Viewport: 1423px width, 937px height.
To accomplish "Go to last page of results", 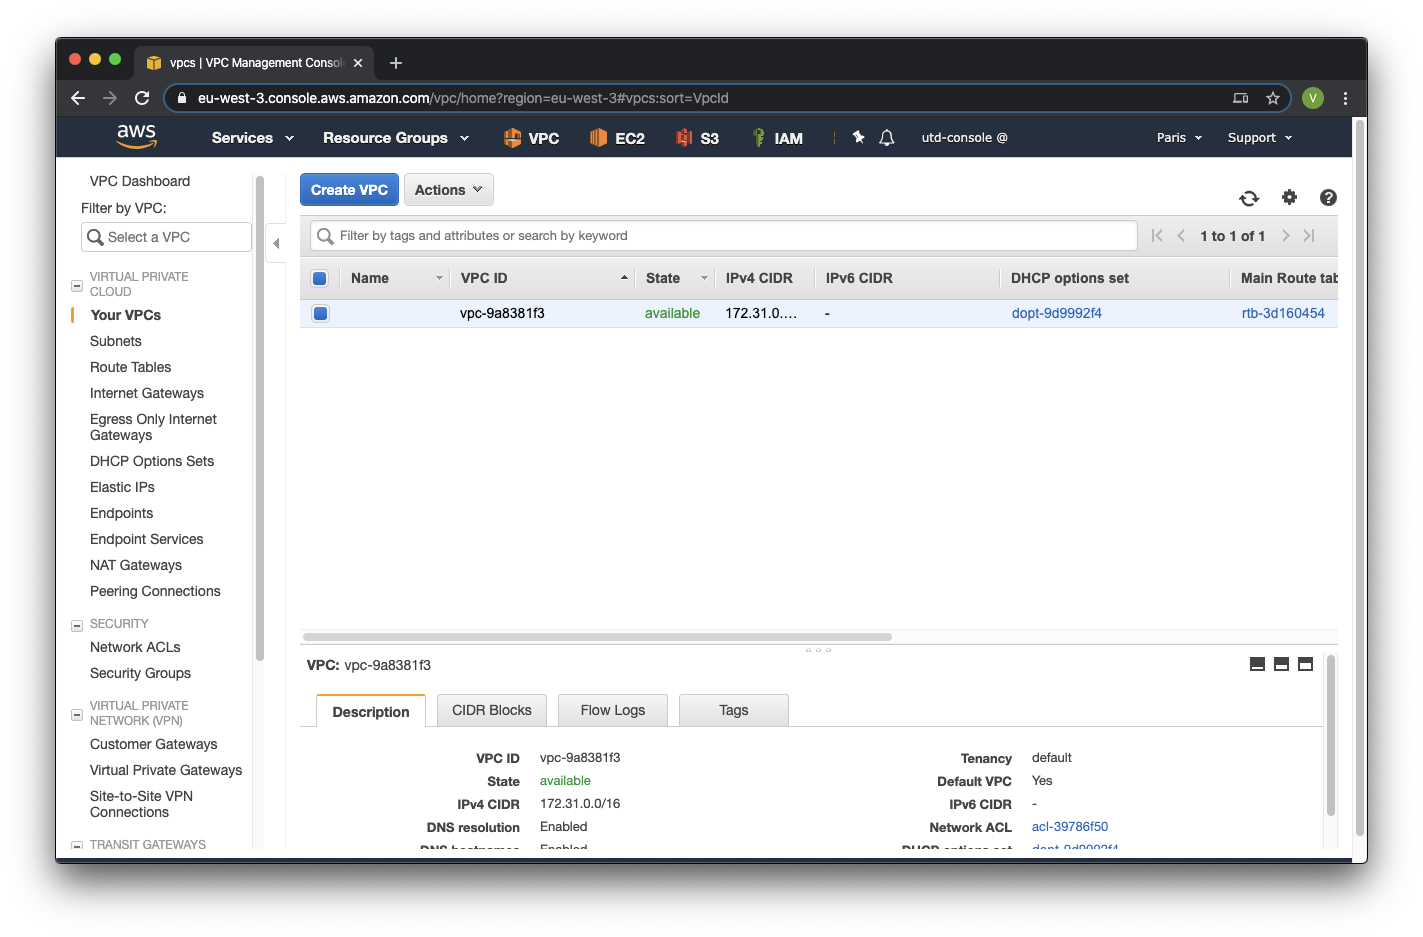I will (x=1309, y=236).
